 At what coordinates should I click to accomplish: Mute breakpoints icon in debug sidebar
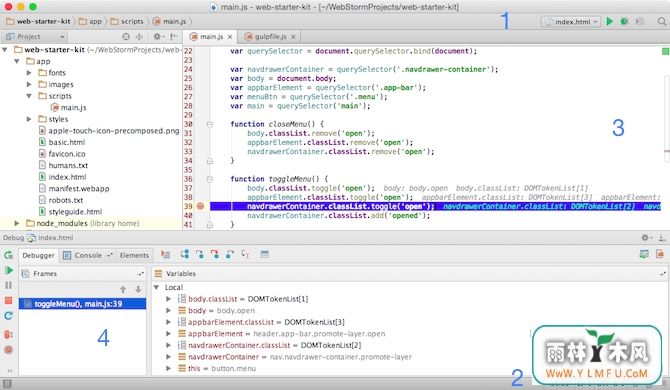coord(9,350)
